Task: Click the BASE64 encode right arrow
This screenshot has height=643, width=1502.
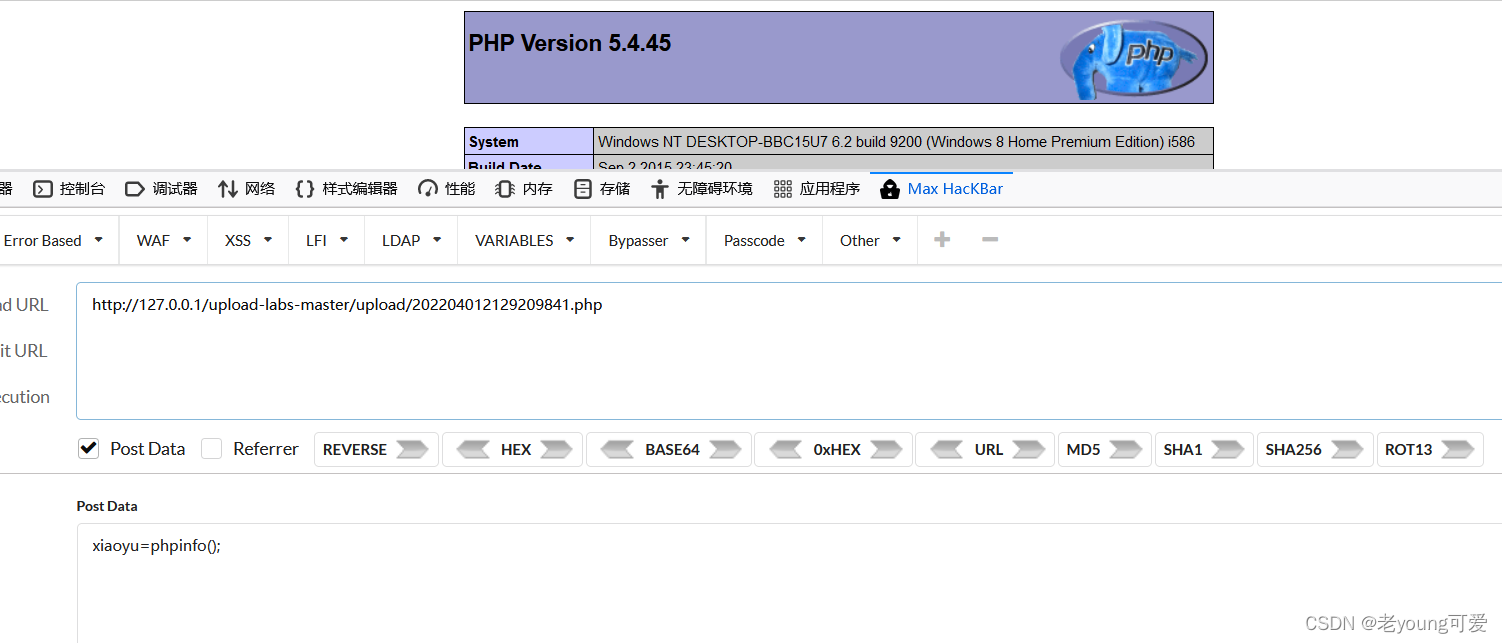Action: 724,450
